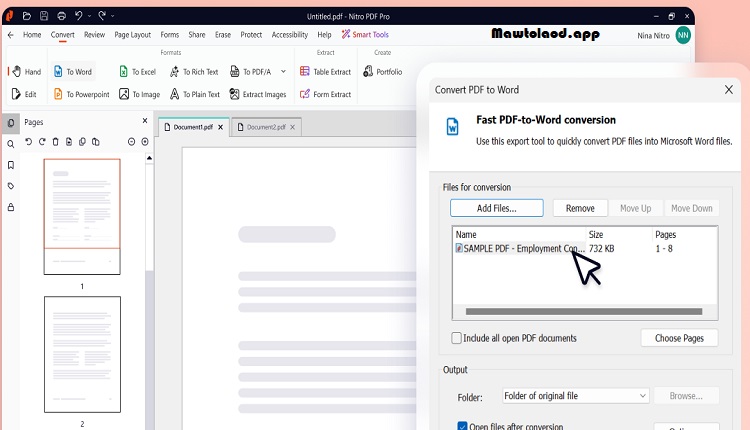Close the Document2.pdf tab

292,127
